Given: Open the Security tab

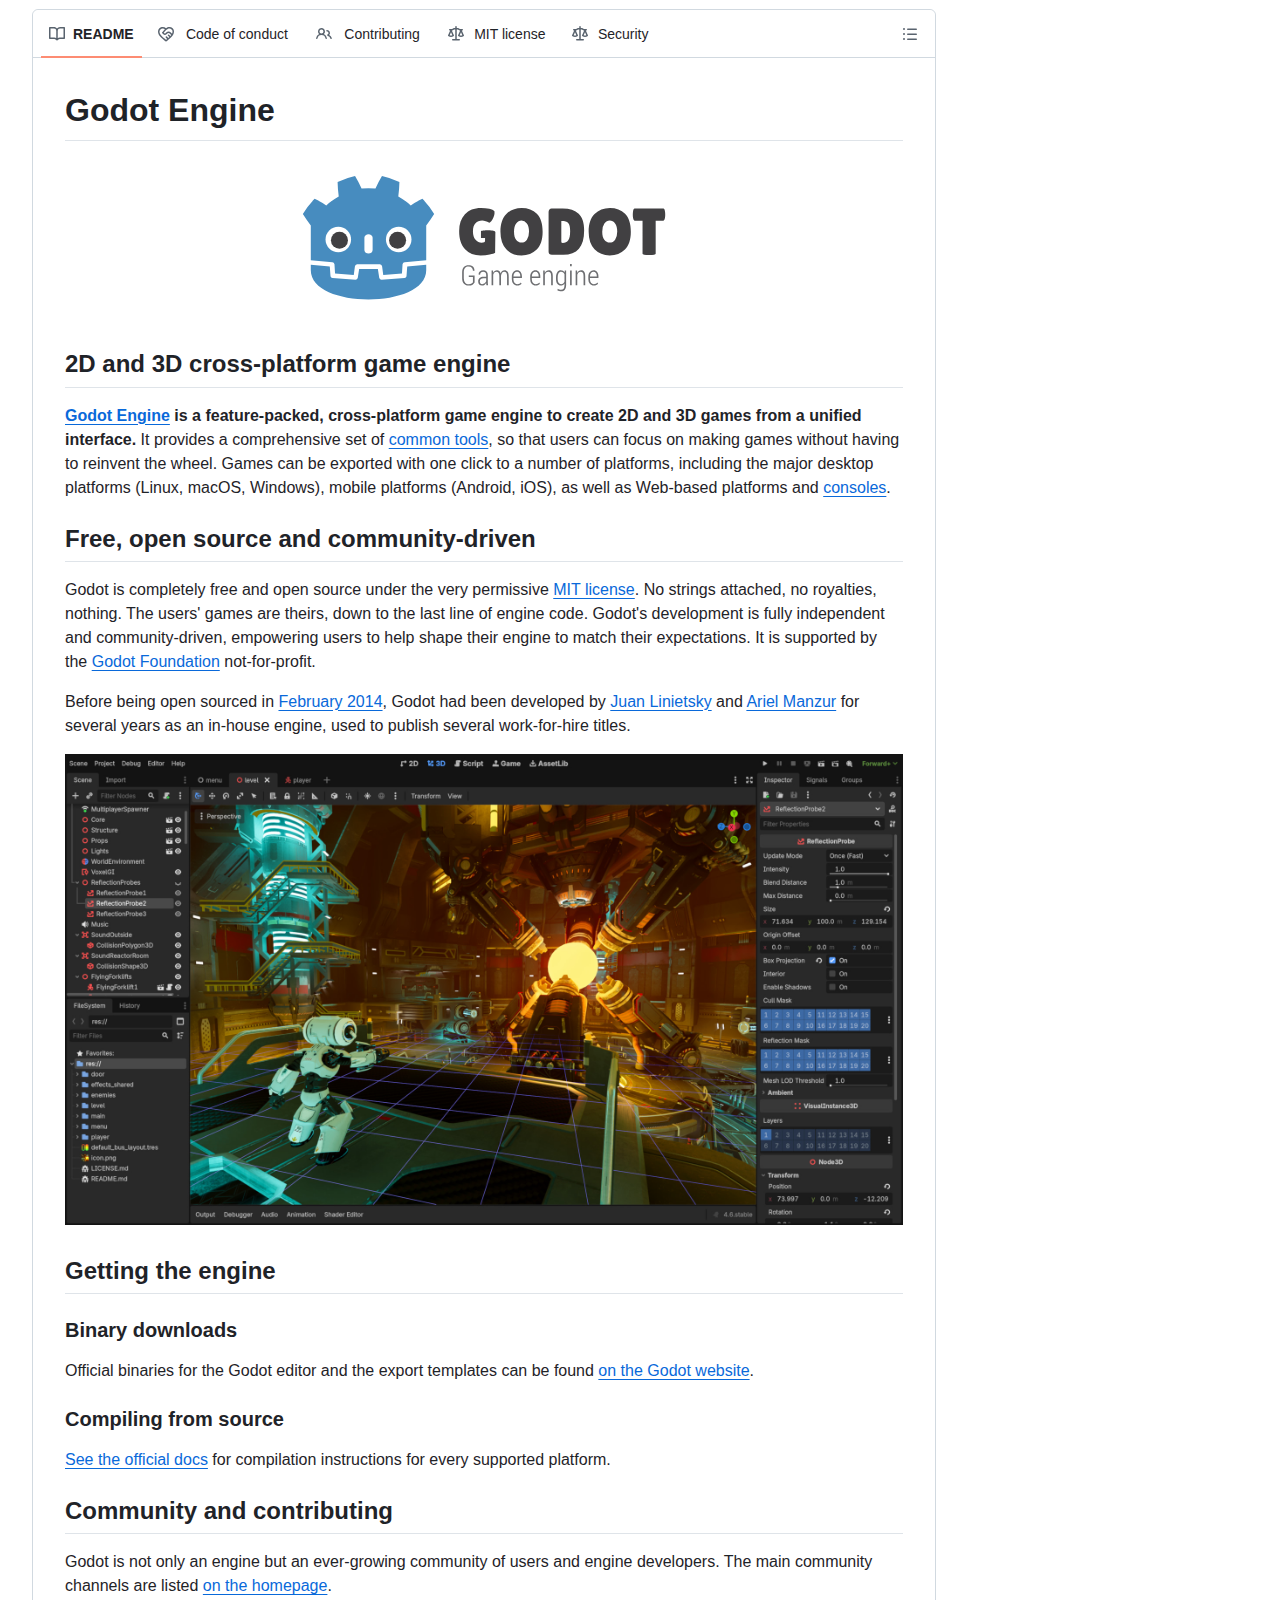Looking at the screenshot, I should (x=610, y=34).
